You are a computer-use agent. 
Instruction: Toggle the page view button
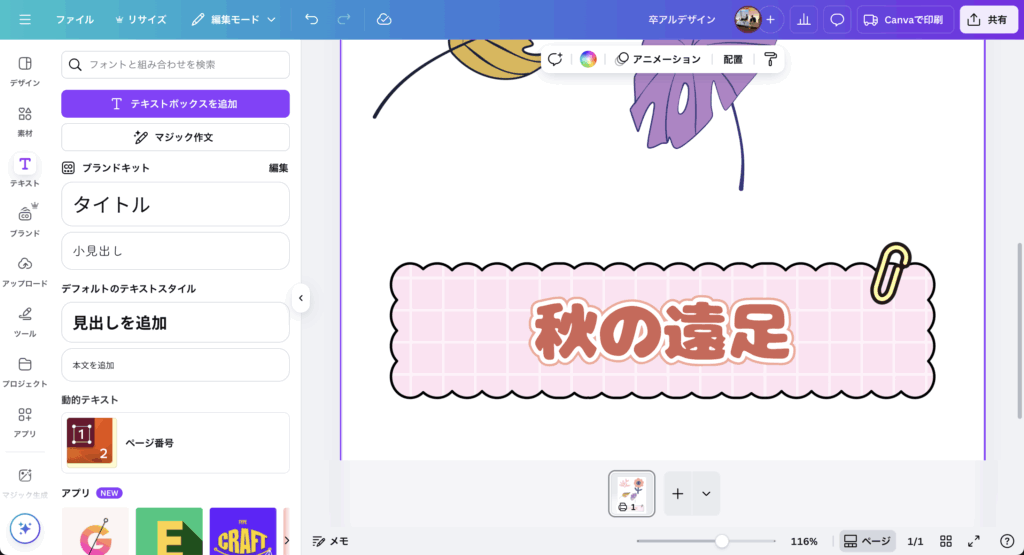click(867, 541)
